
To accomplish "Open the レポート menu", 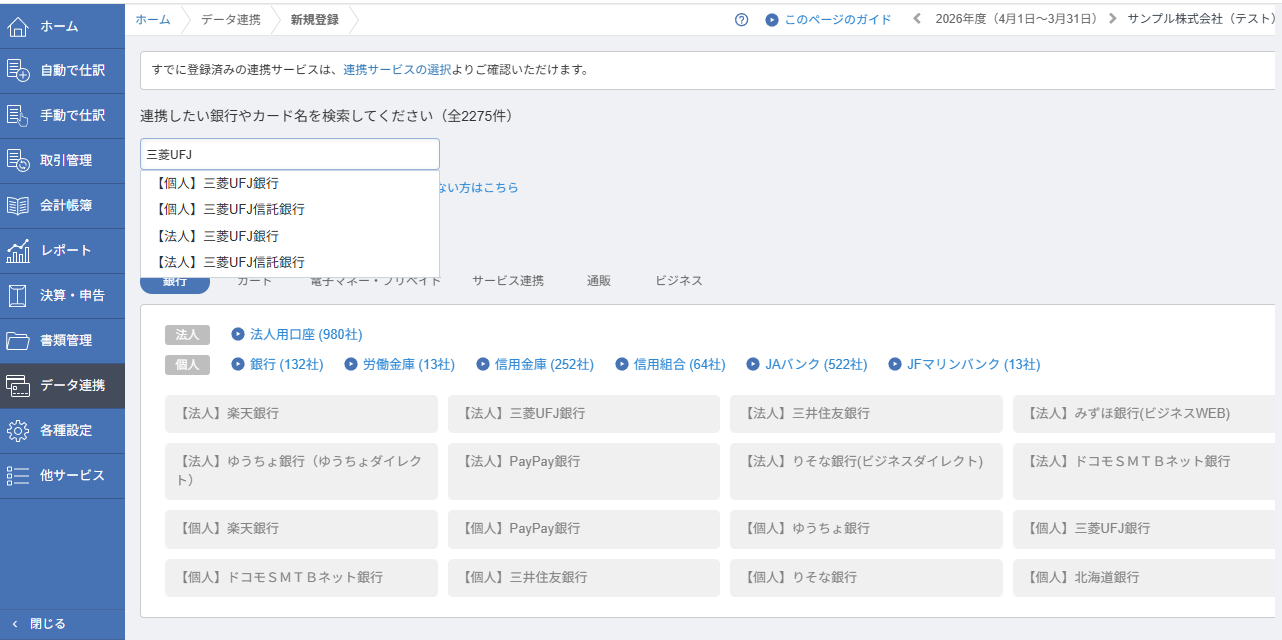I will click(x=62, y=251).
